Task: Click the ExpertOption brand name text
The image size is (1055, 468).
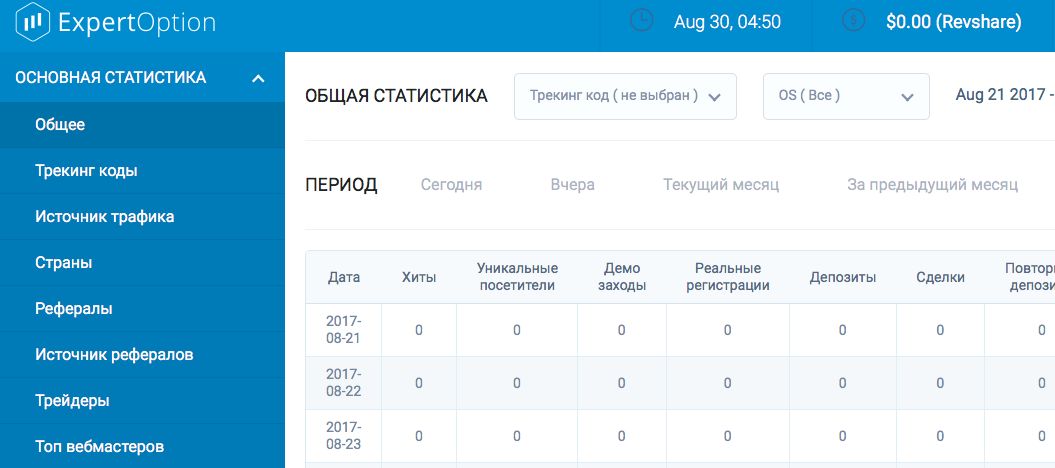Action: pos(137,23)
